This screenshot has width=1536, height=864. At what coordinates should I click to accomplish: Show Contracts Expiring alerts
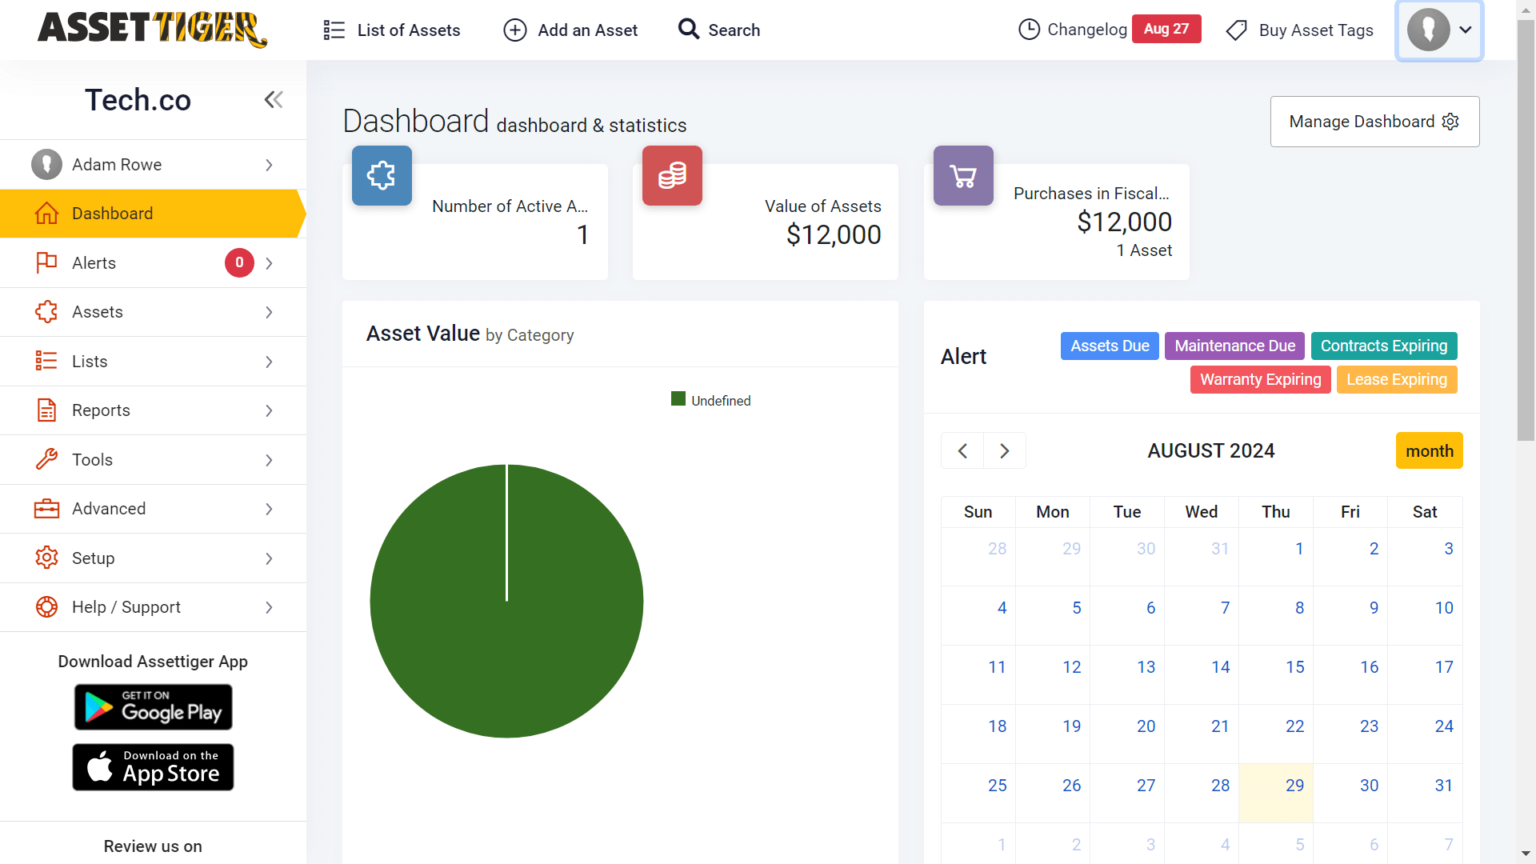point(1384,345)
